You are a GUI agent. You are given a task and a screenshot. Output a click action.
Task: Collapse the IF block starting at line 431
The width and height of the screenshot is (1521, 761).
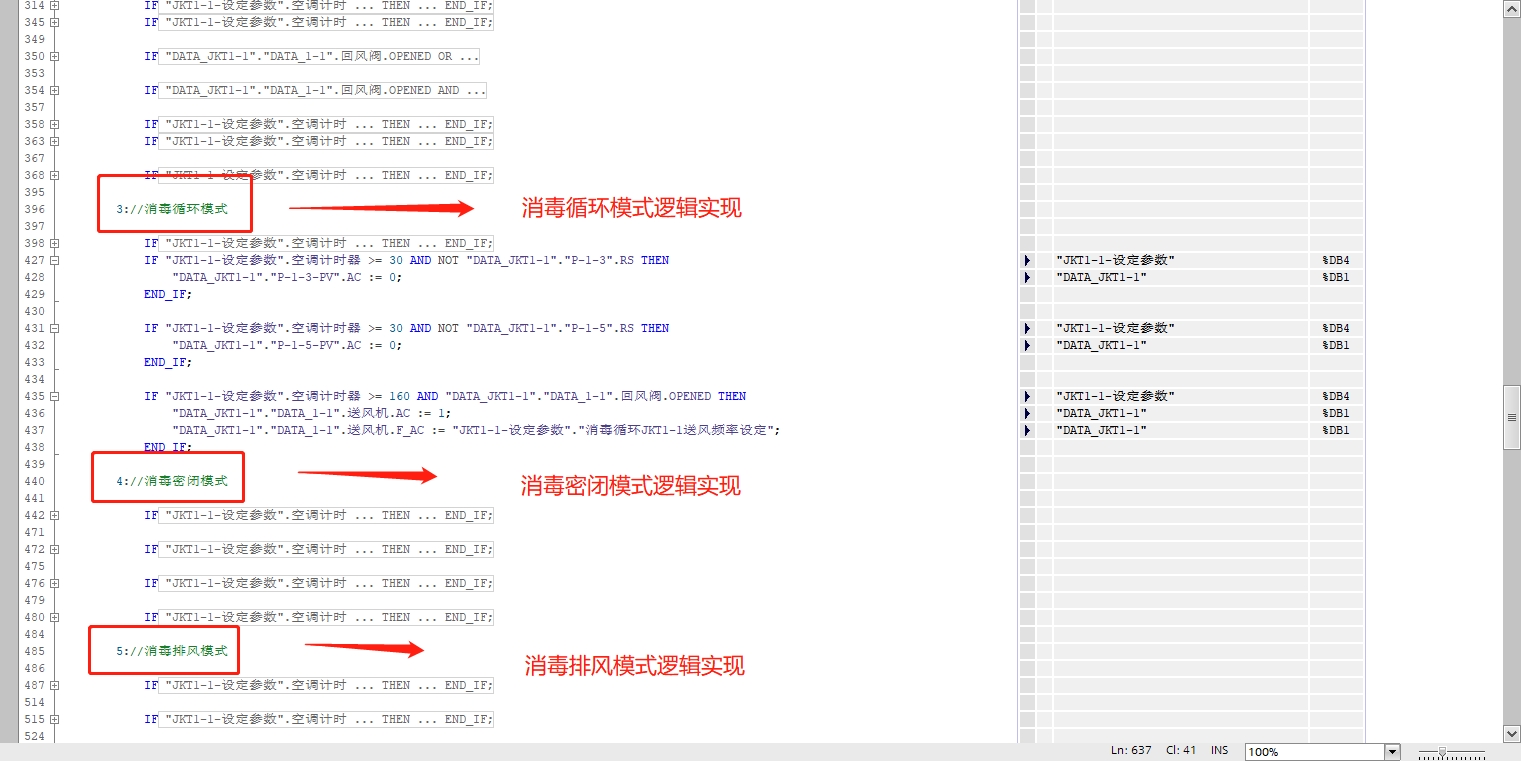[x=54, y=328]
